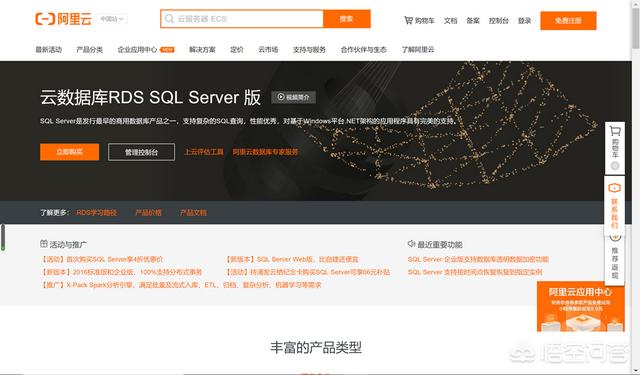Viewport: 640px width, 375px height.
Task: Open the 购物车 cart link in header
Action: pos(419,20)
